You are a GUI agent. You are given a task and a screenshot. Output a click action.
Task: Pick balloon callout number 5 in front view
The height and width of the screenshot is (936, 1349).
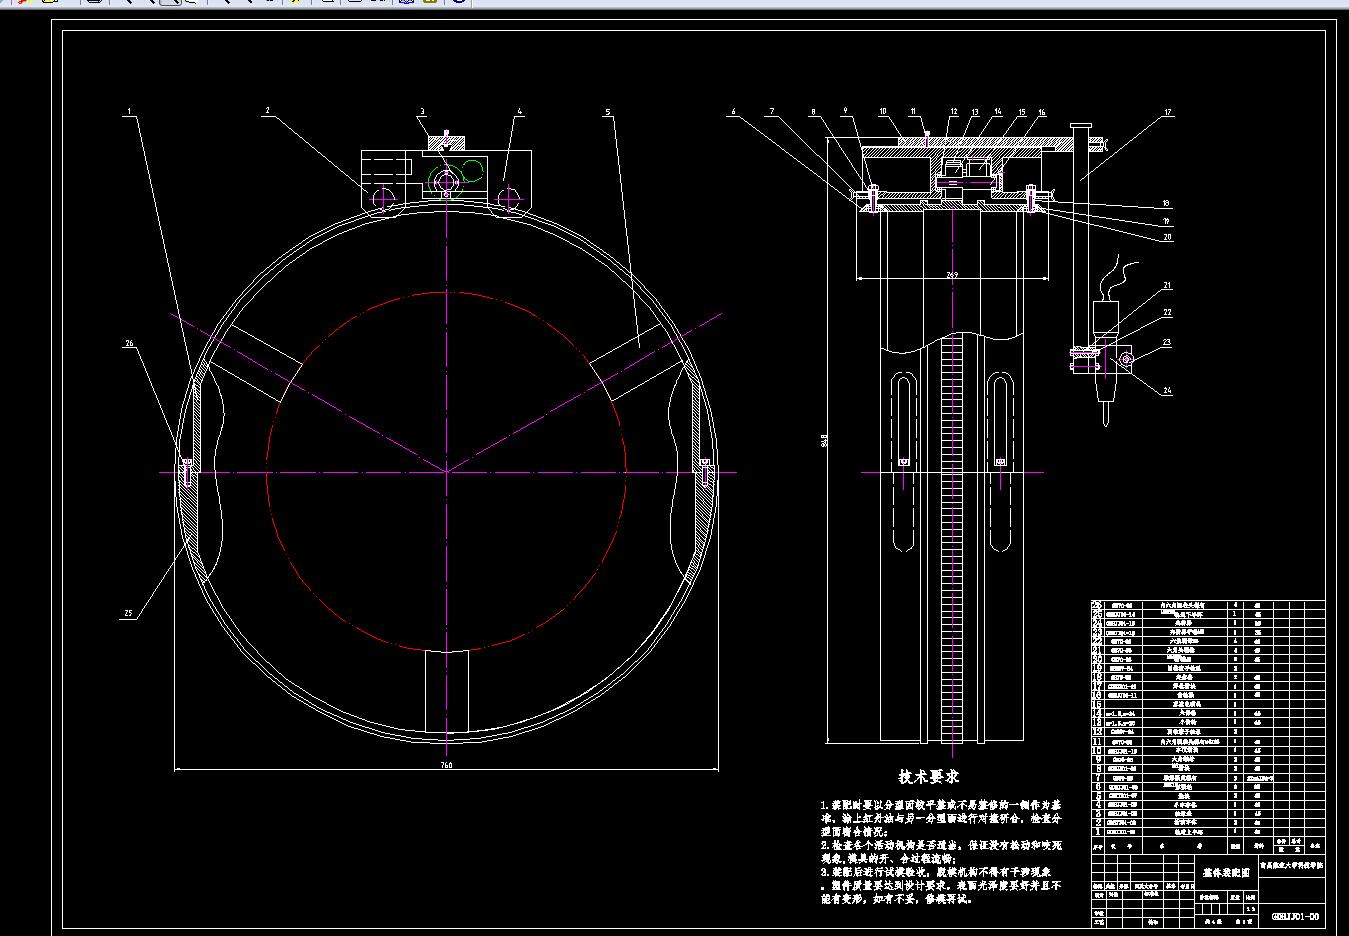pos(607,111)
